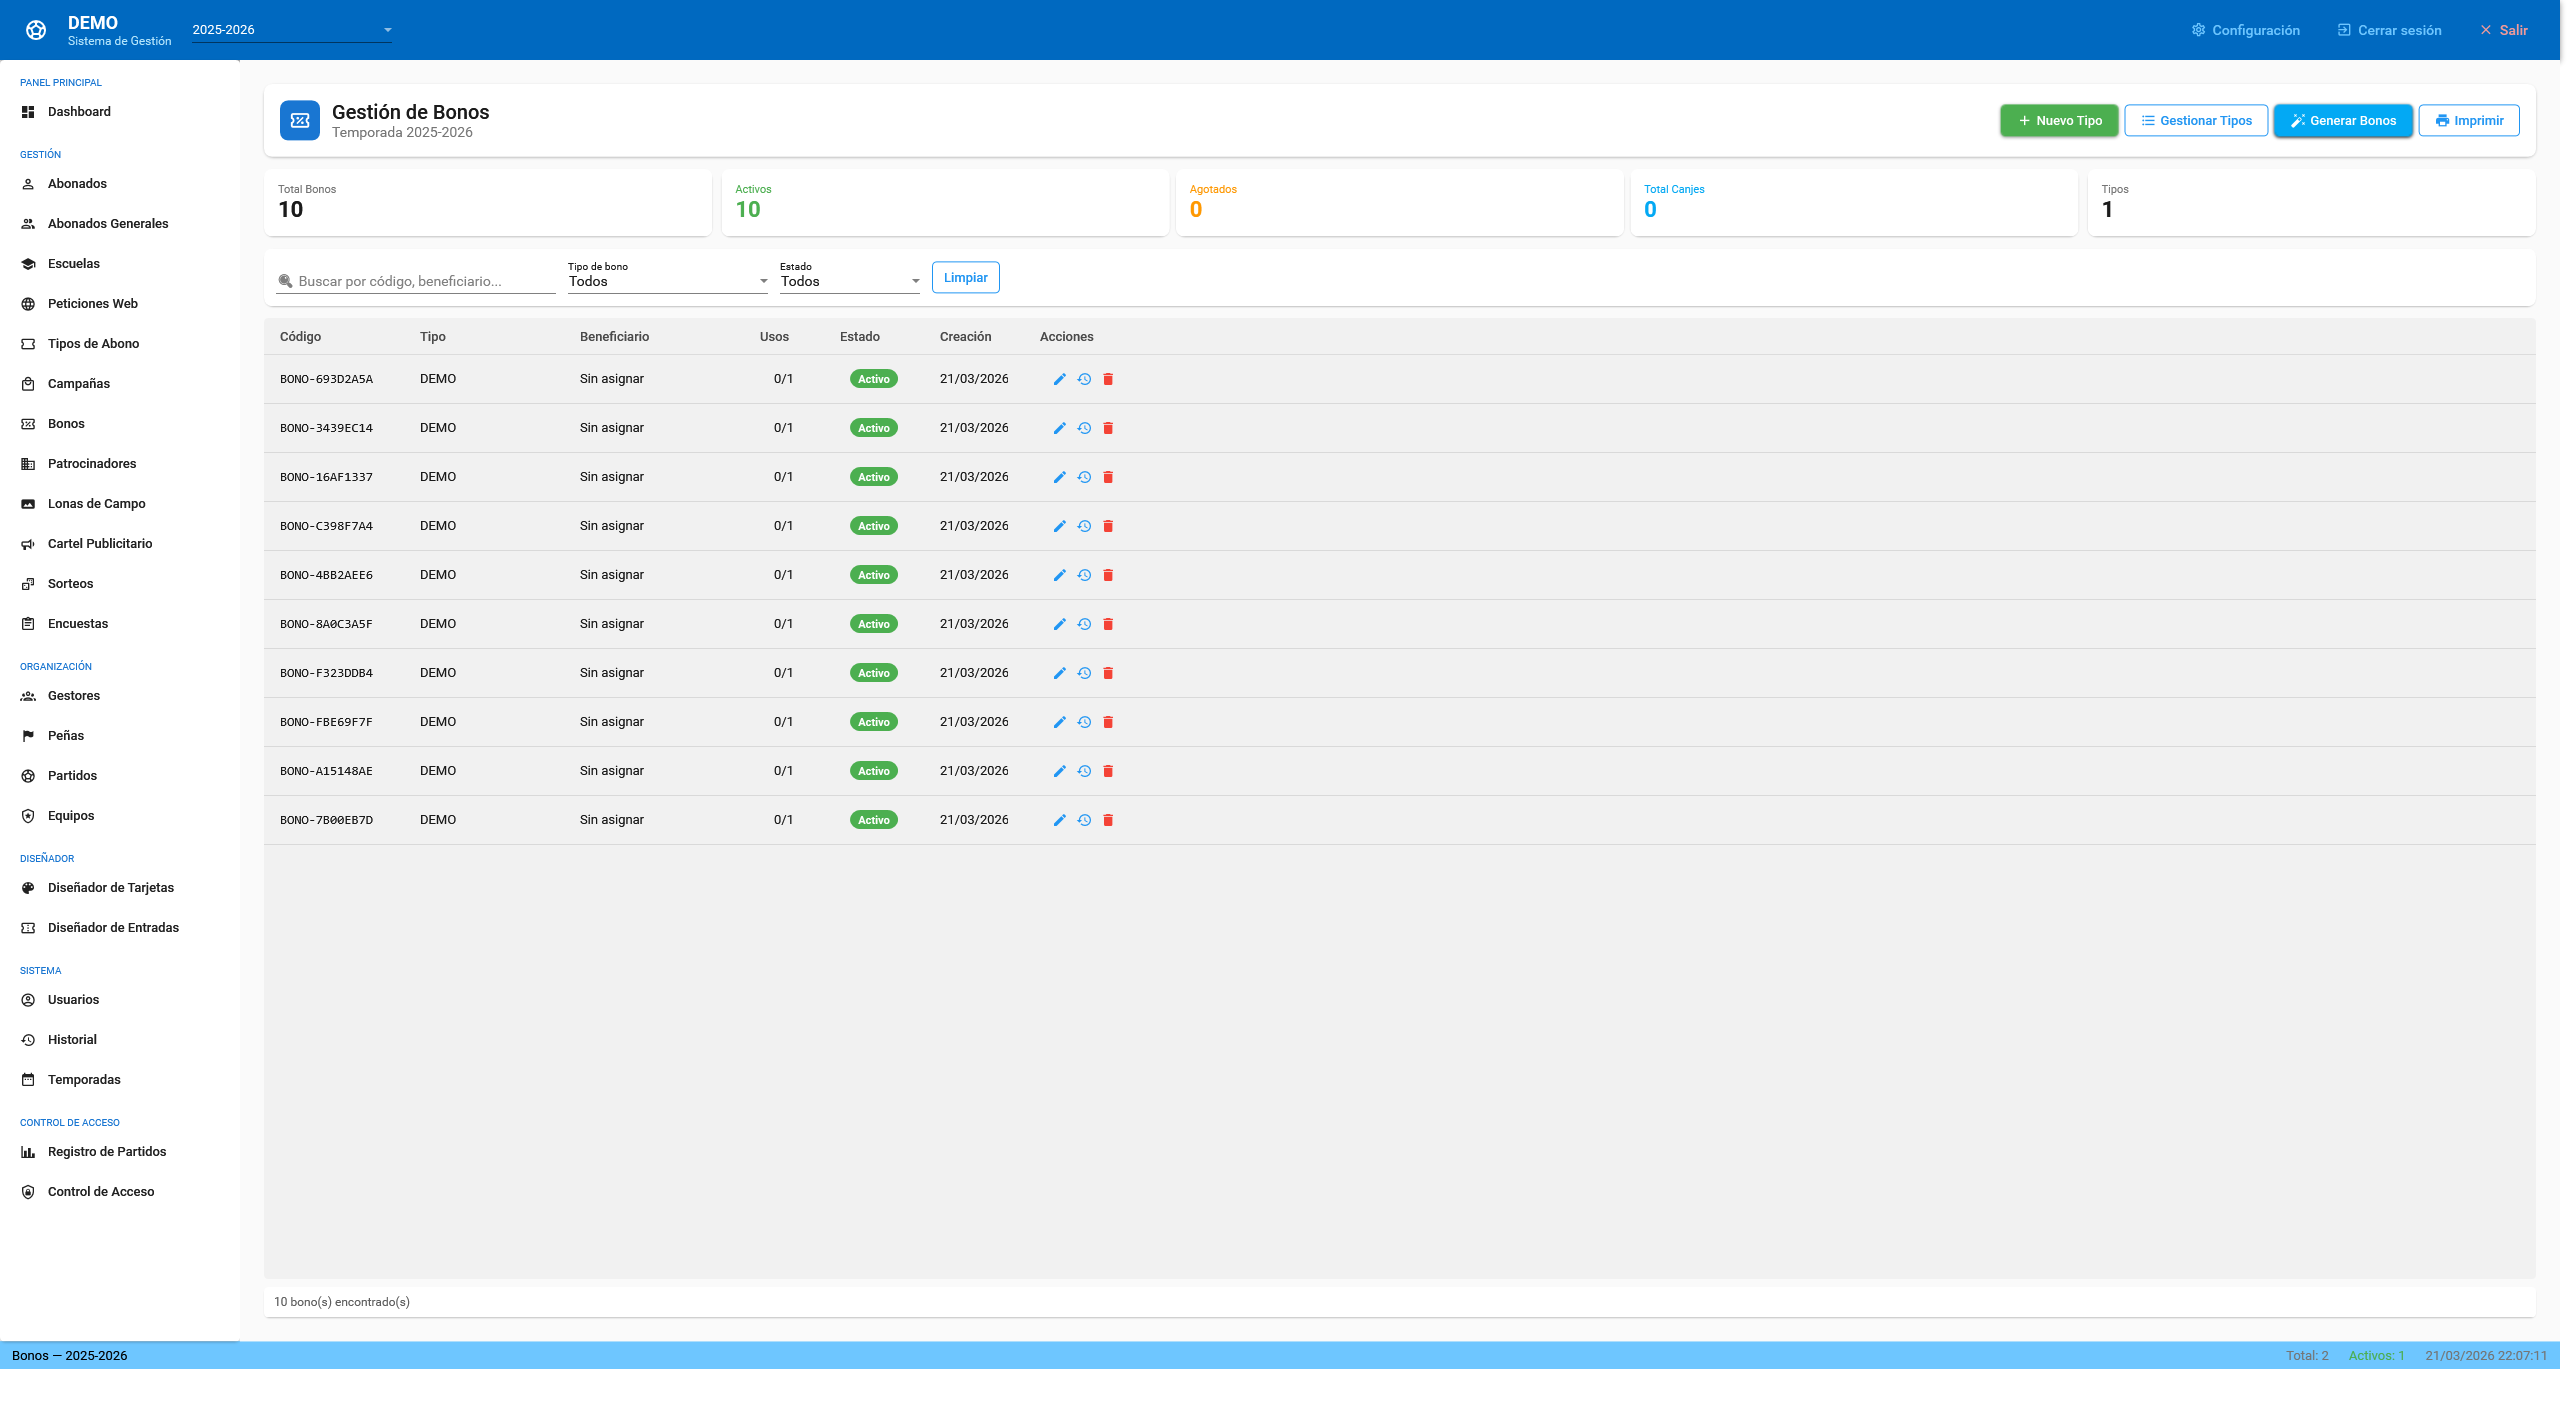Viewport: 2576px width, 1408px height.
Task: Click Limpiar to reset filters
Action: (x=965, y=278)
